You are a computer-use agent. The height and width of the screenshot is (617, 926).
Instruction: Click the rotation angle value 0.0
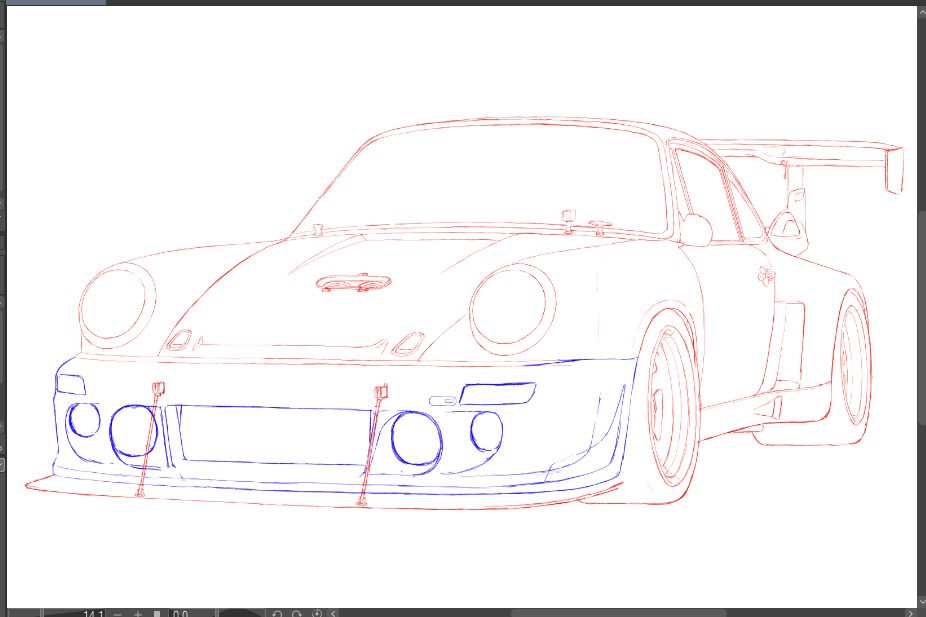click(x=181, y=614)
